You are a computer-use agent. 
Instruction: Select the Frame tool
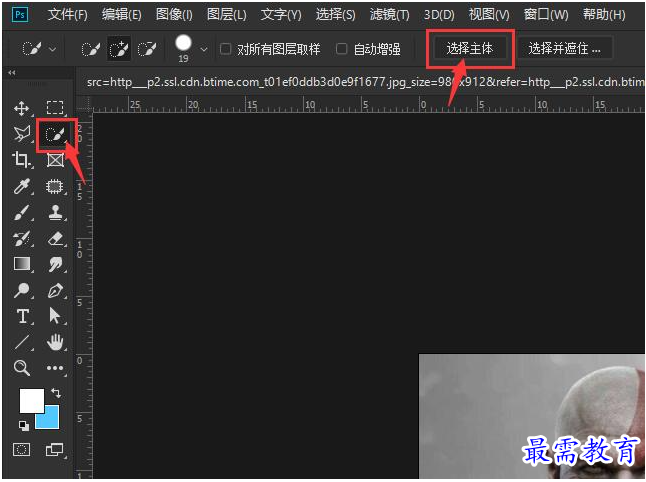55,160
